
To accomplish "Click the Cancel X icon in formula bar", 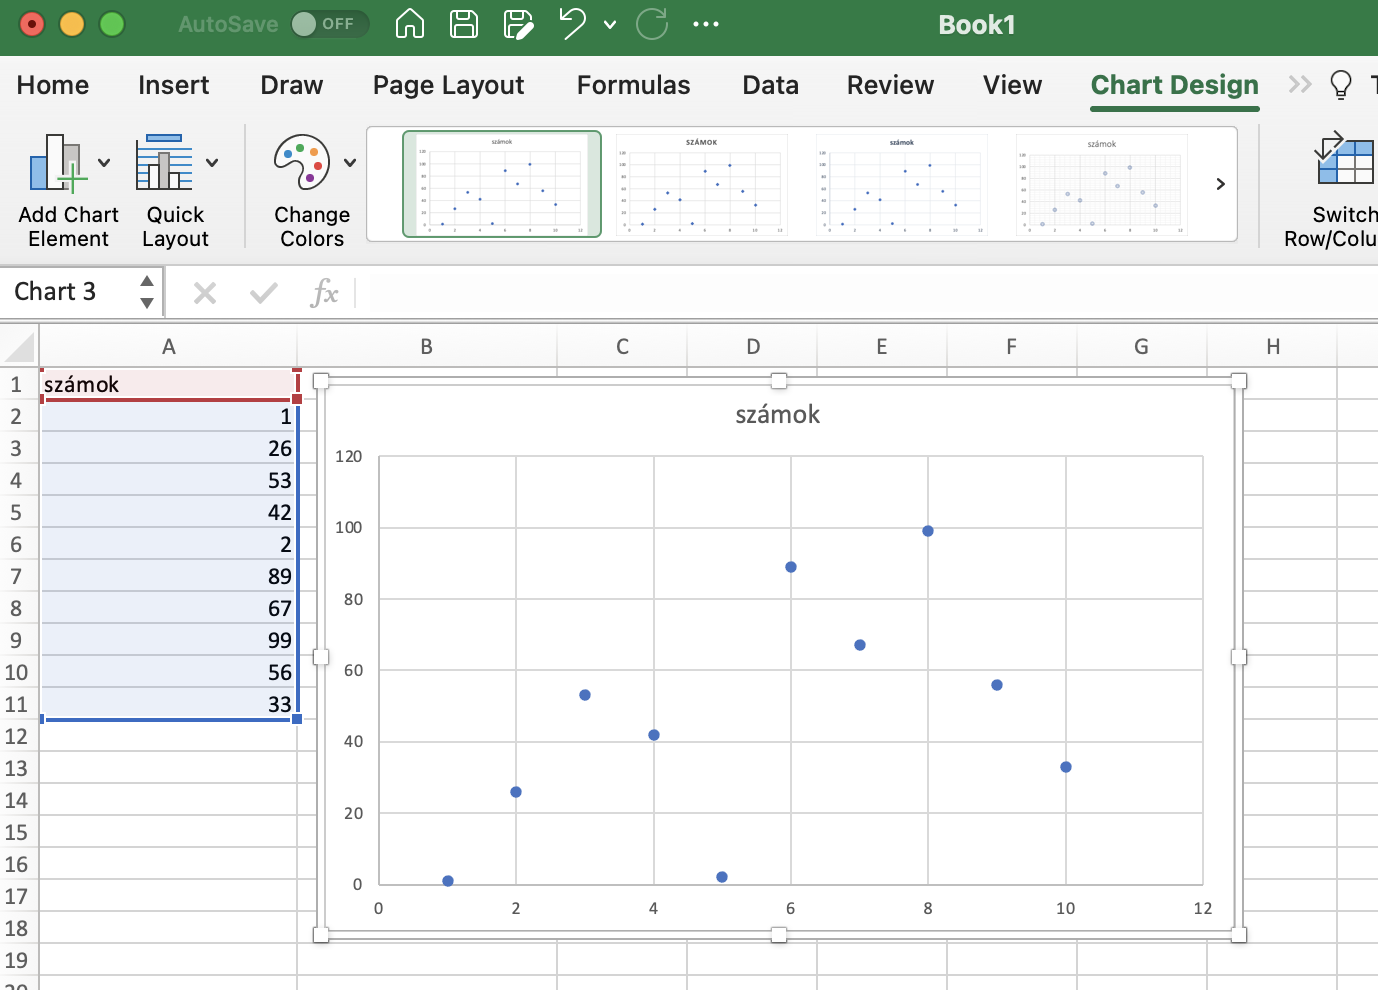I will [205, 293].
